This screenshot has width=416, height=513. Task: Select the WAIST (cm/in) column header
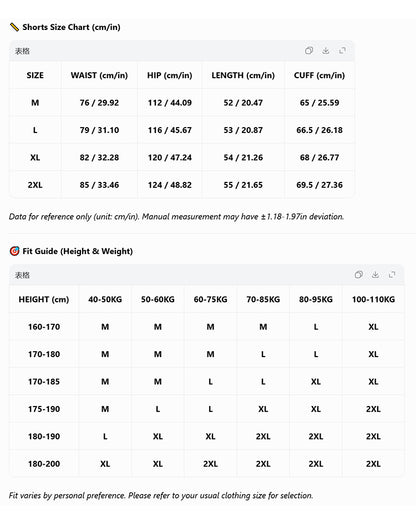[99, 75]
